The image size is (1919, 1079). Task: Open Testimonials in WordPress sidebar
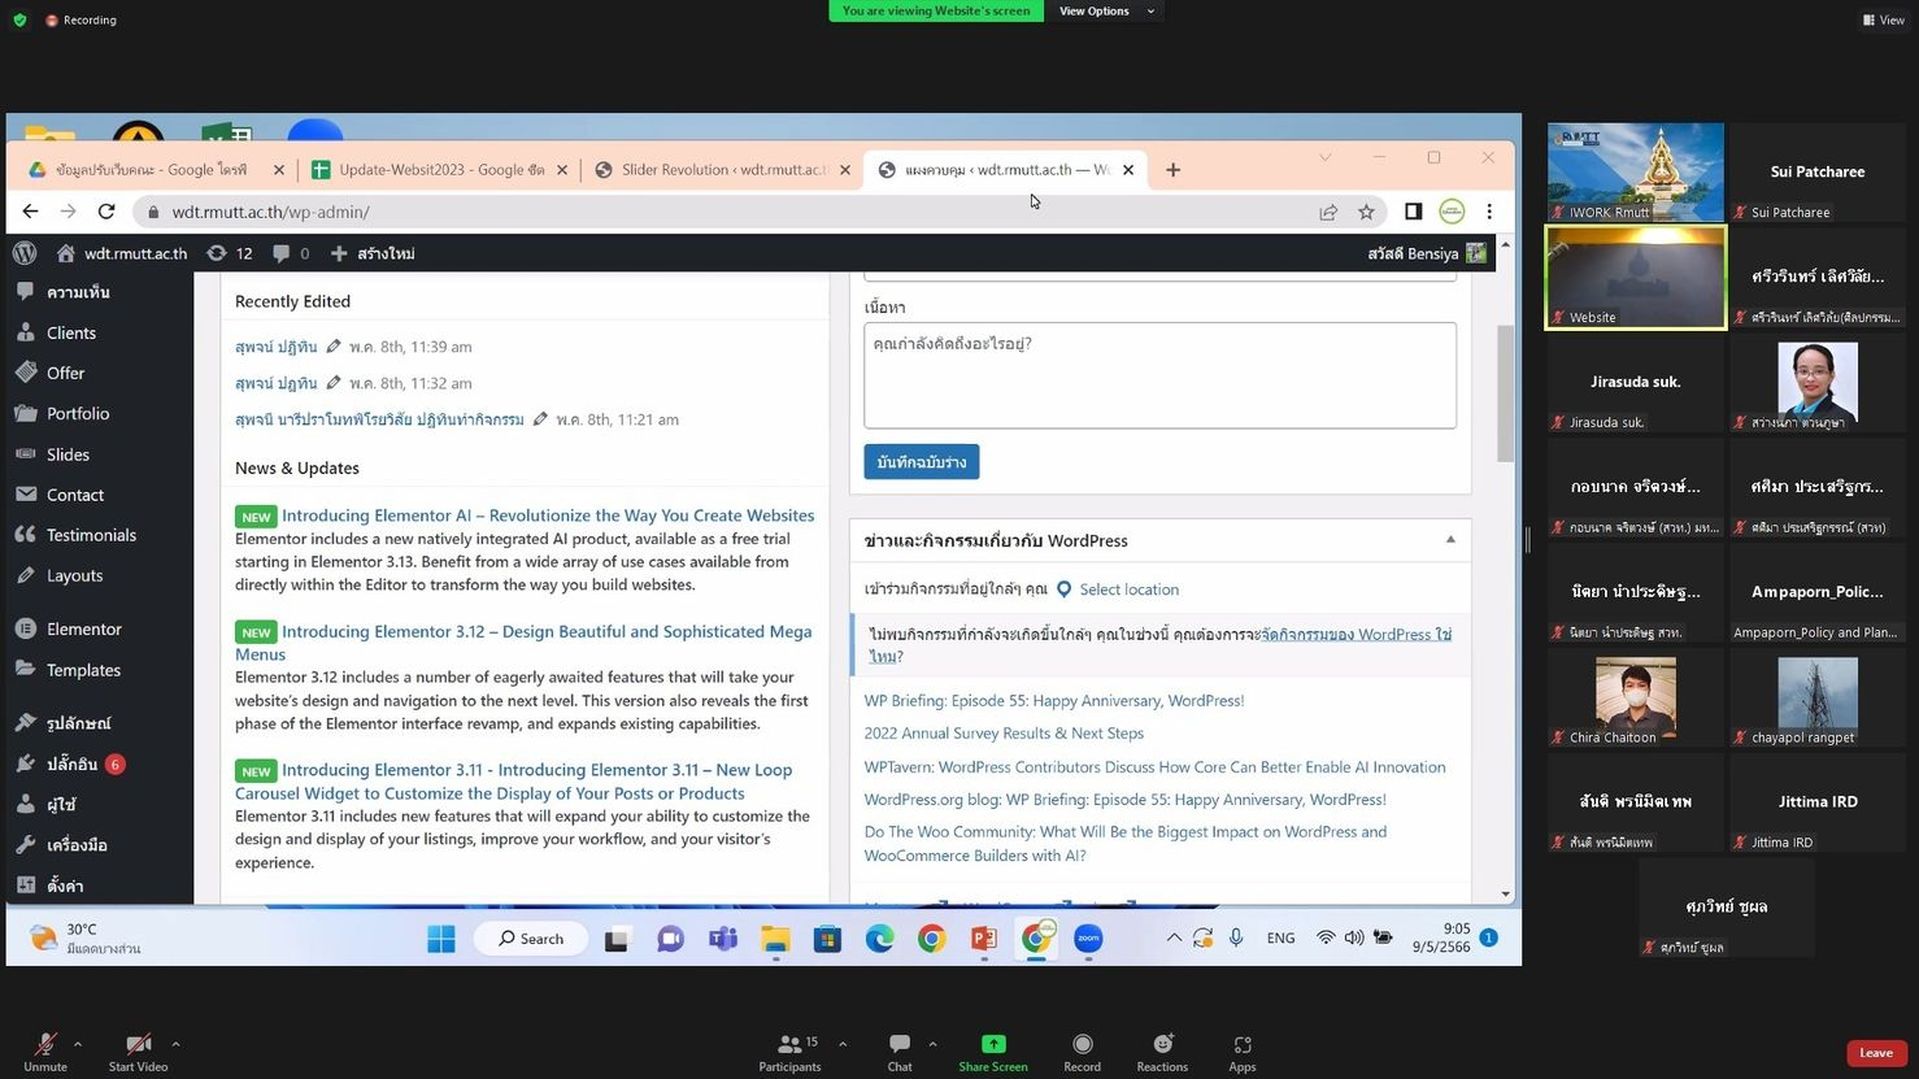coord(91,534)
